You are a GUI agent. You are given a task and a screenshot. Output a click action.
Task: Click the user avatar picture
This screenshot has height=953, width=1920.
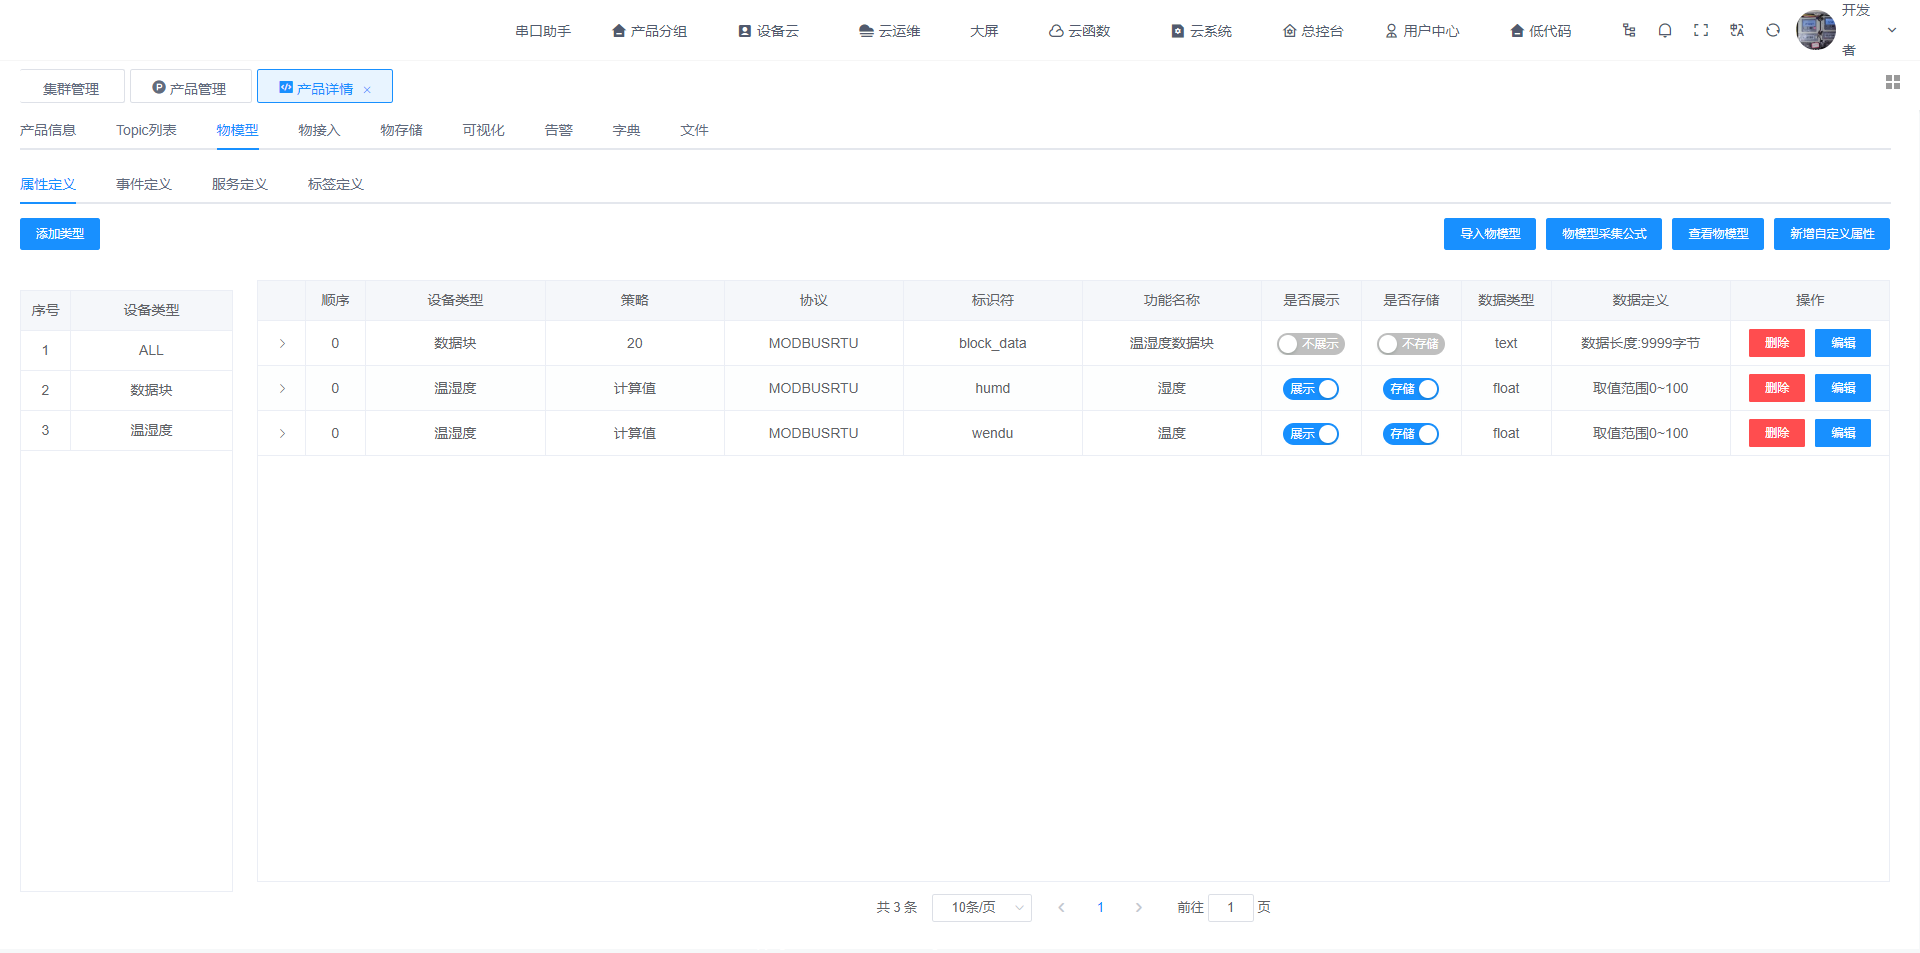1815,30
